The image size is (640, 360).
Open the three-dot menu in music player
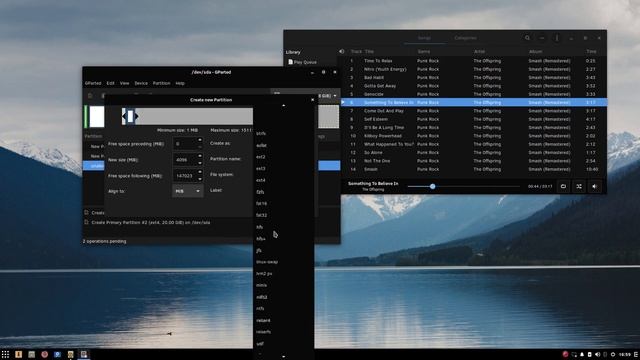tap(557, 38)
